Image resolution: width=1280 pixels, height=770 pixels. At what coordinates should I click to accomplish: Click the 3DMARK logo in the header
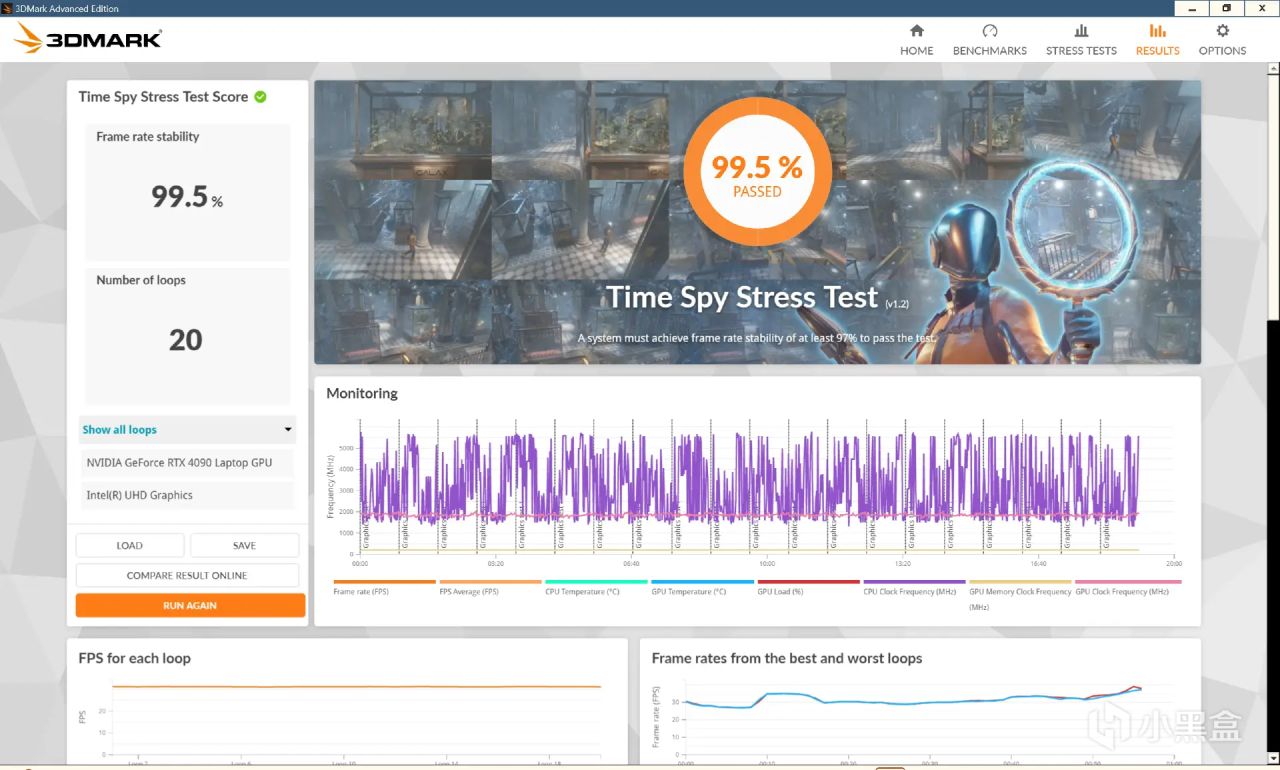pos(89,39)
